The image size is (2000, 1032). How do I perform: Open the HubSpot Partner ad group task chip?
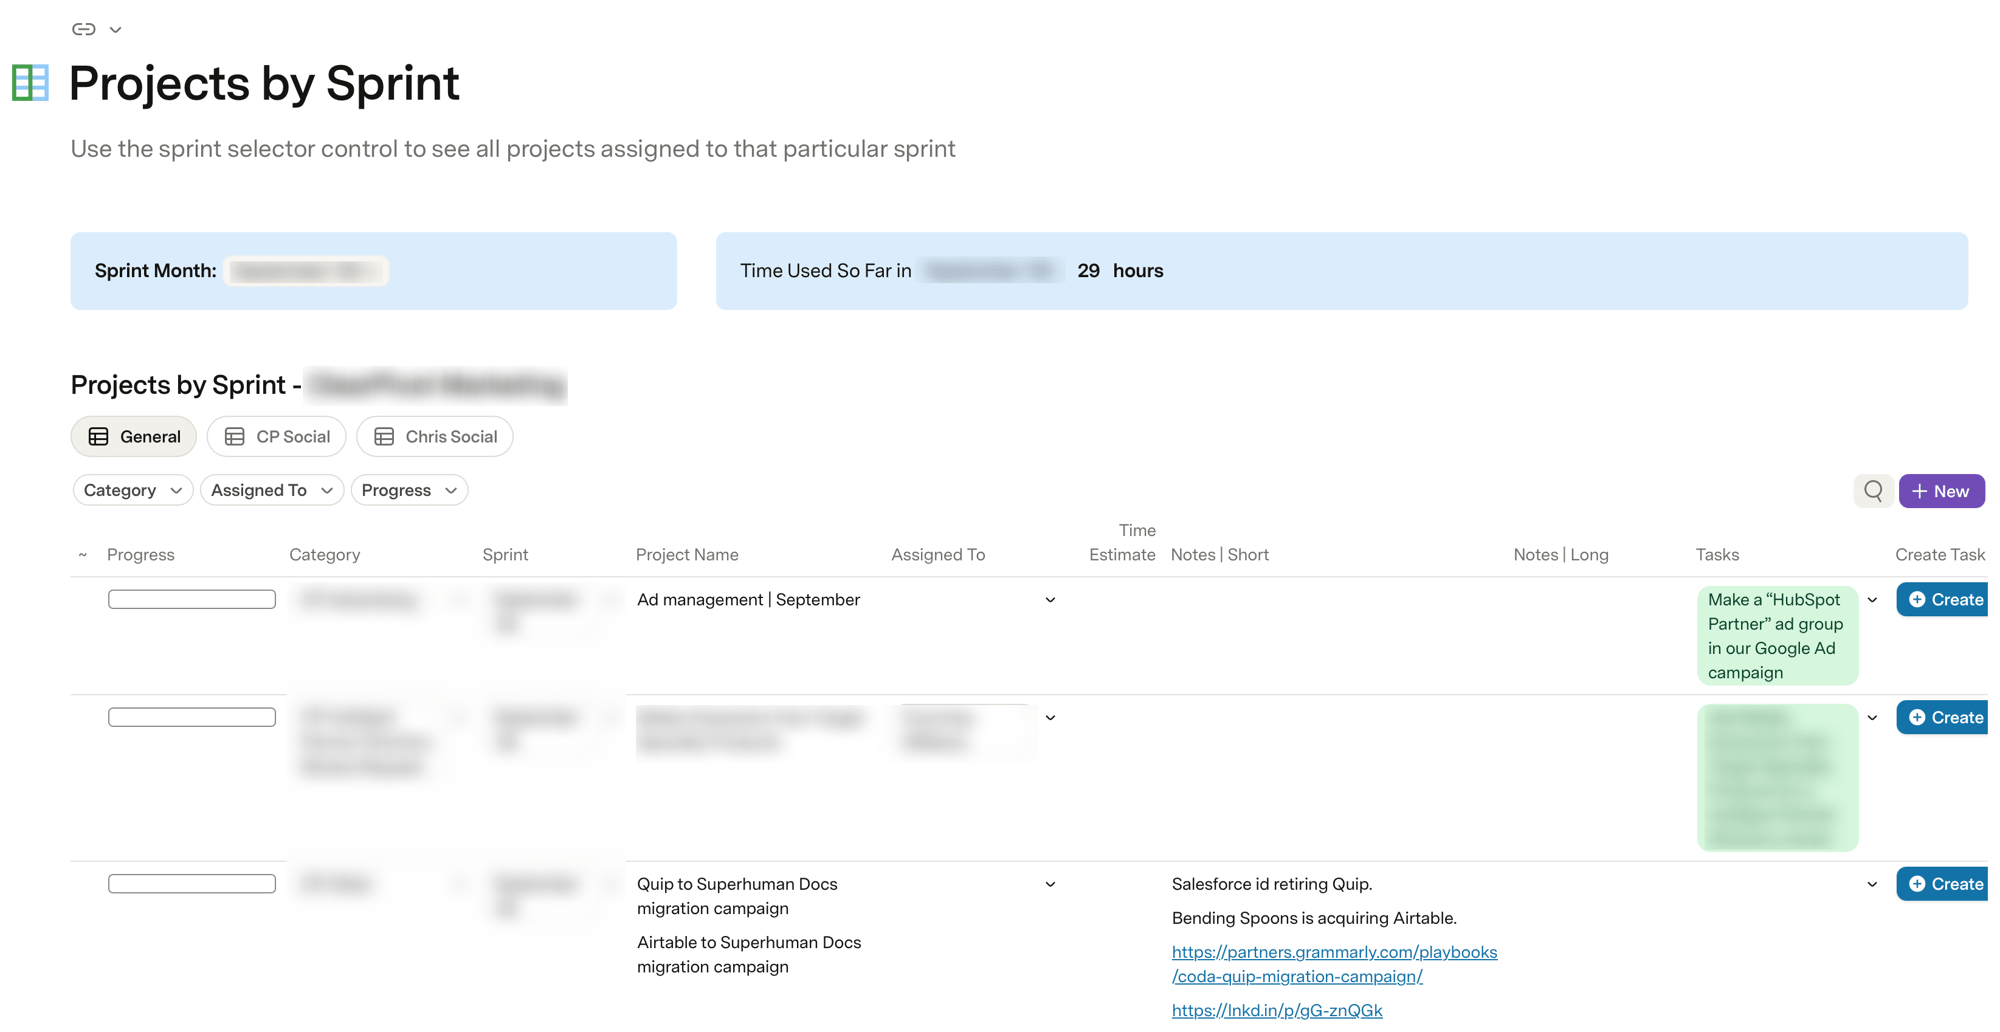click(x=1777, y=636)
